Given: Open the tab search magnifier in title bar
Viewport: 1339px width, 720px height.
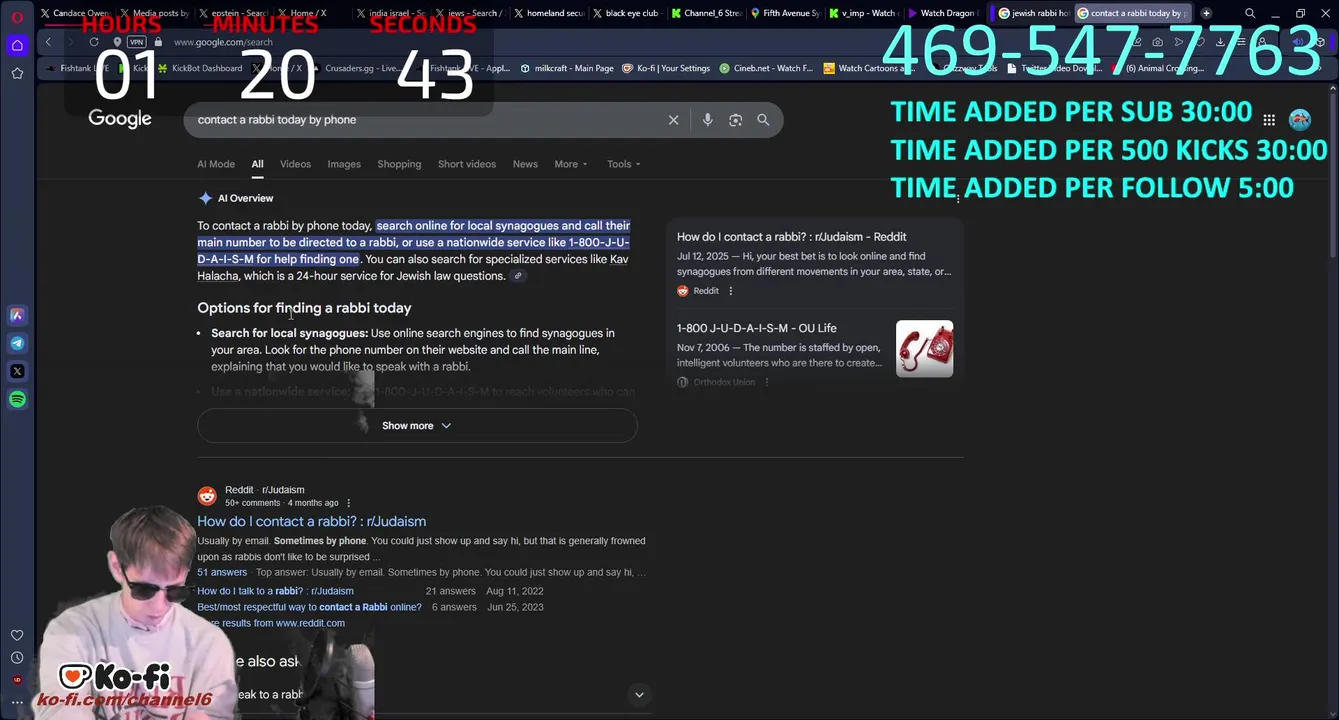Looking at the screenshot, I should [x=1250, y=14].
